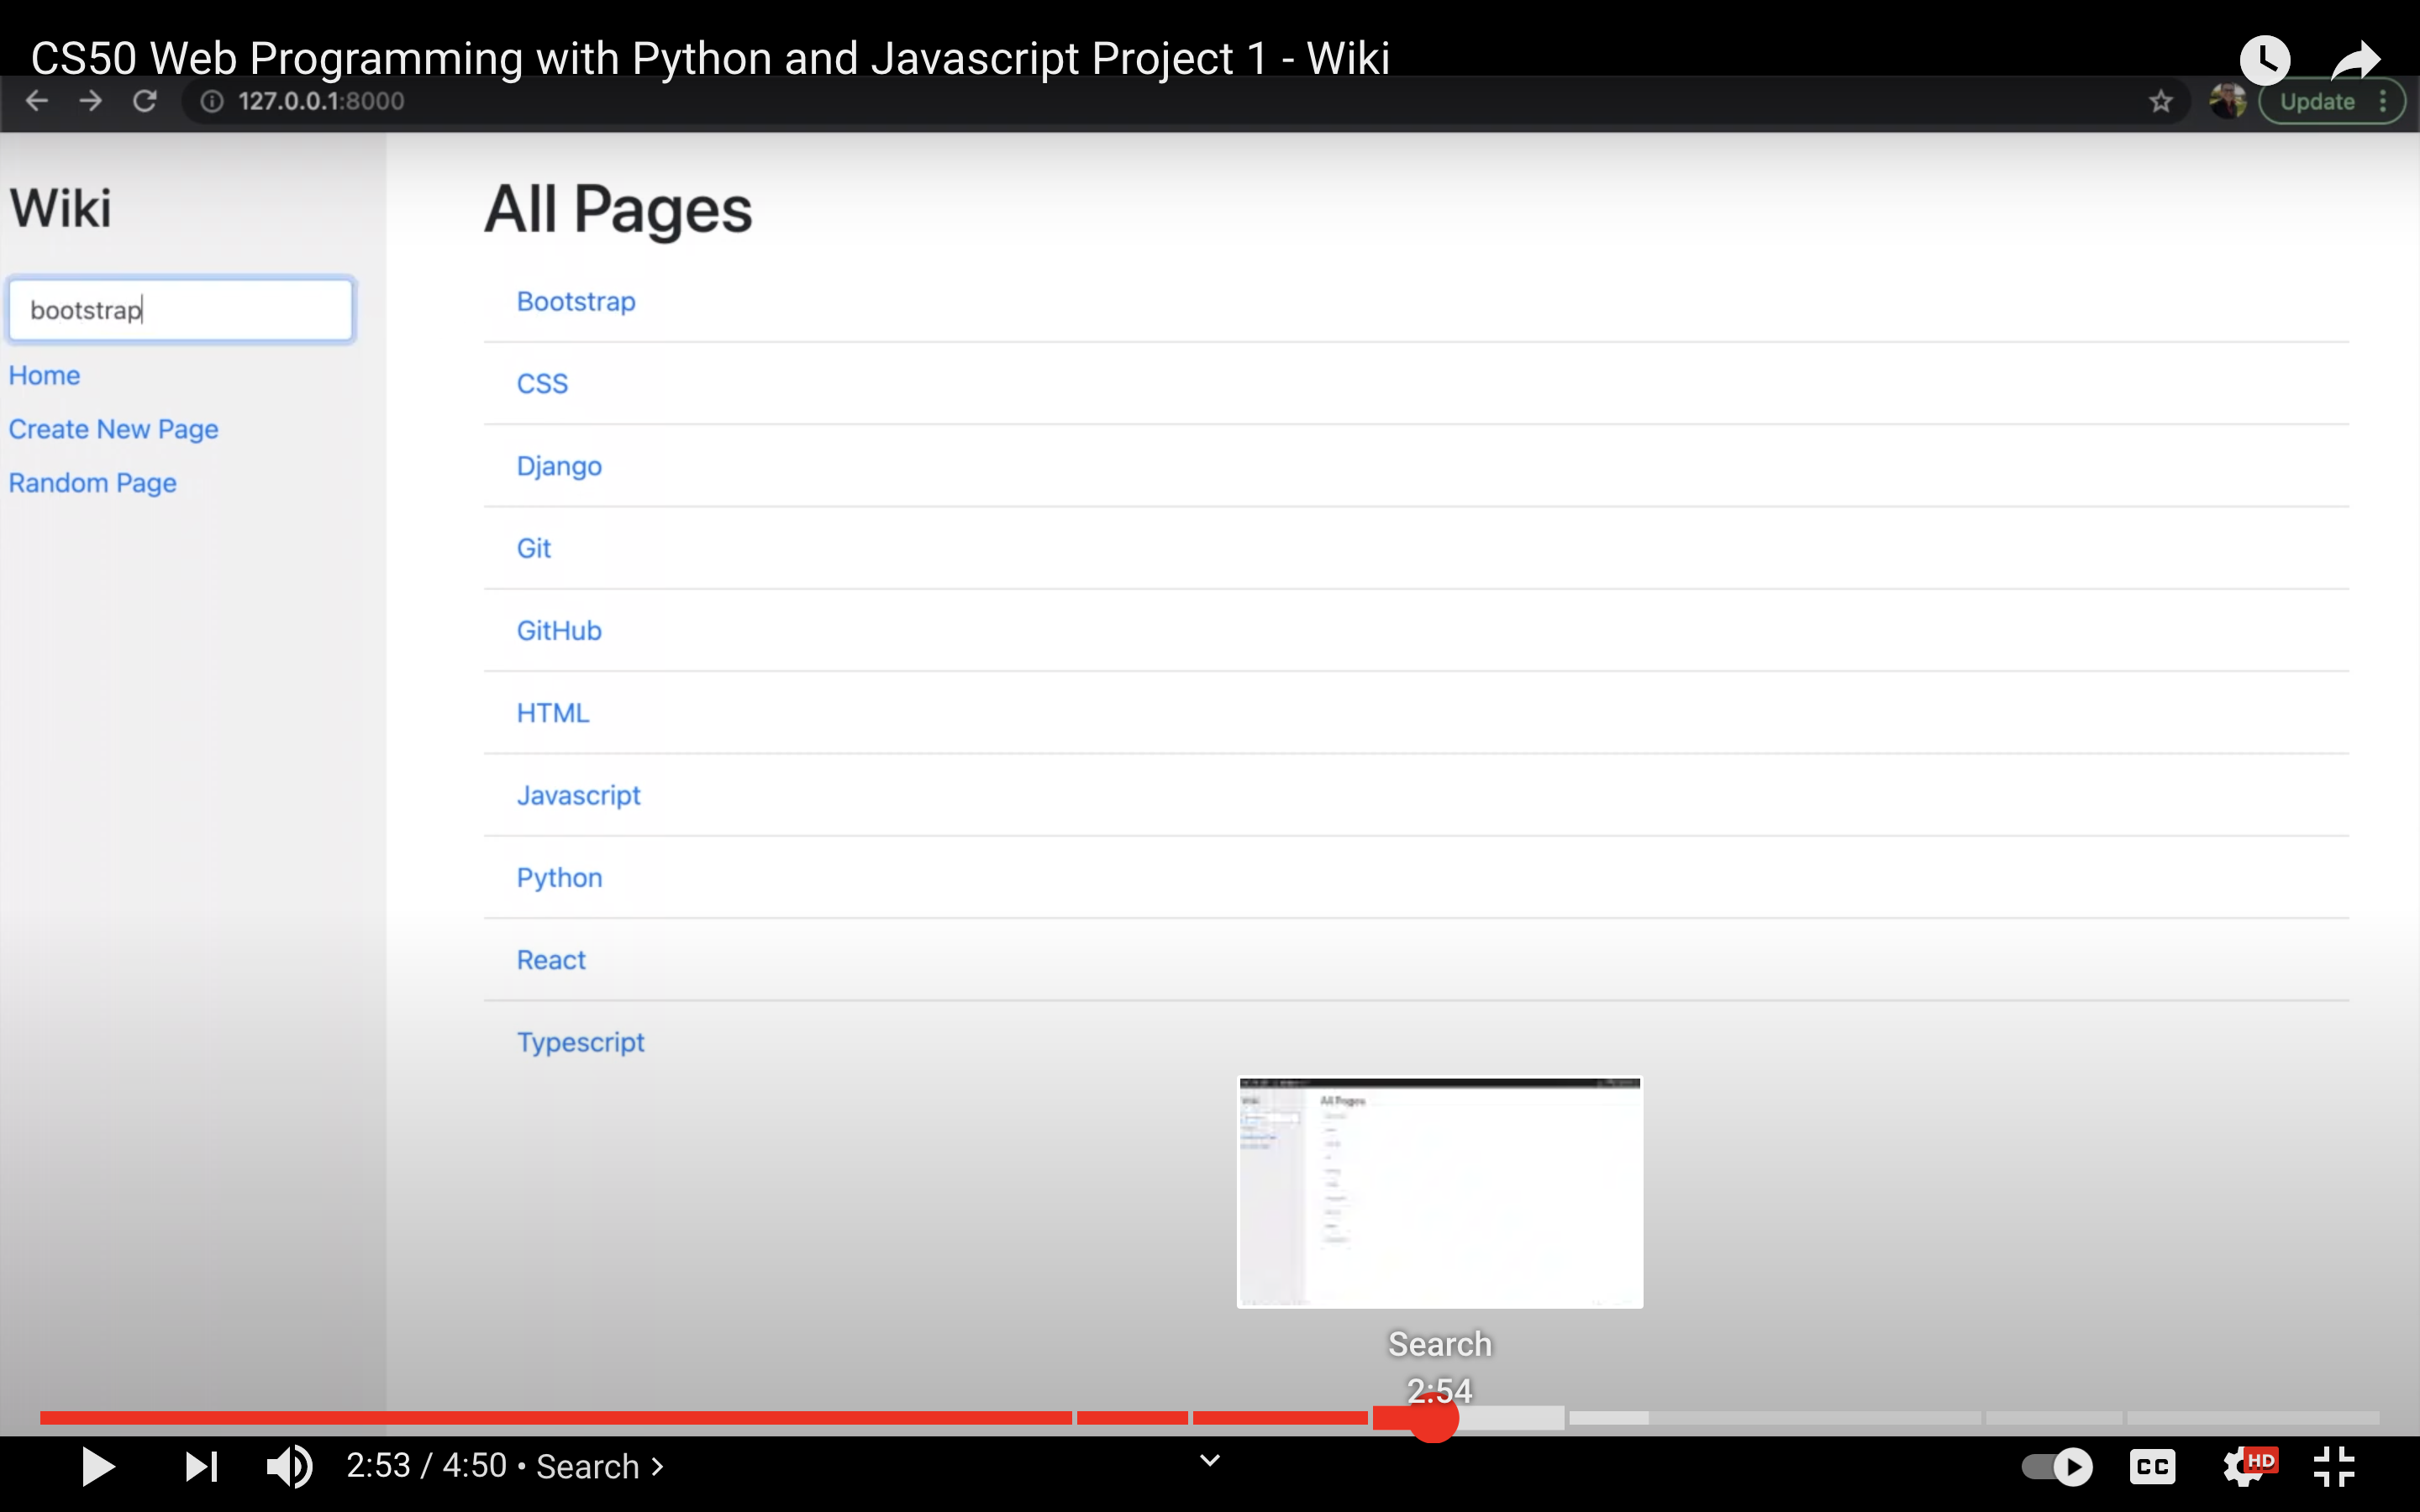Click the down chevron above controls
Screen dimensions: 2420x1512
[1209, 1460]
